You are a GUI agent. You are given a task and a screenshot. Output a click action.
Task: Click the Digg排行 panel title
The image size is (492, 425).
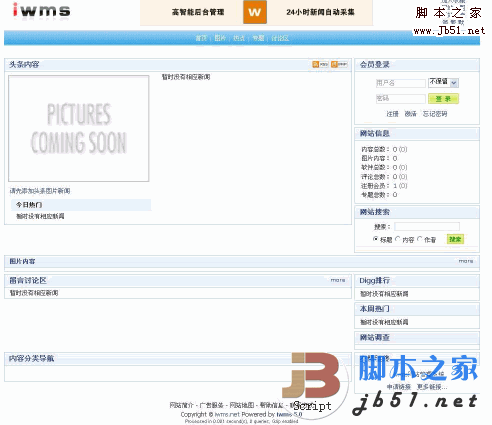(x=375, y=280)
